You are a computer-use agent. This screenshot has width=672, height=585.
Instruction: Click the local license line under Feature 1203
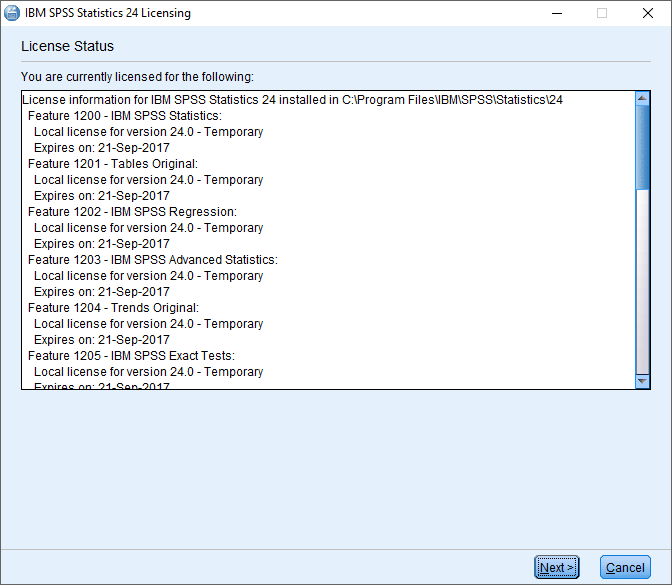click(148, 276)
